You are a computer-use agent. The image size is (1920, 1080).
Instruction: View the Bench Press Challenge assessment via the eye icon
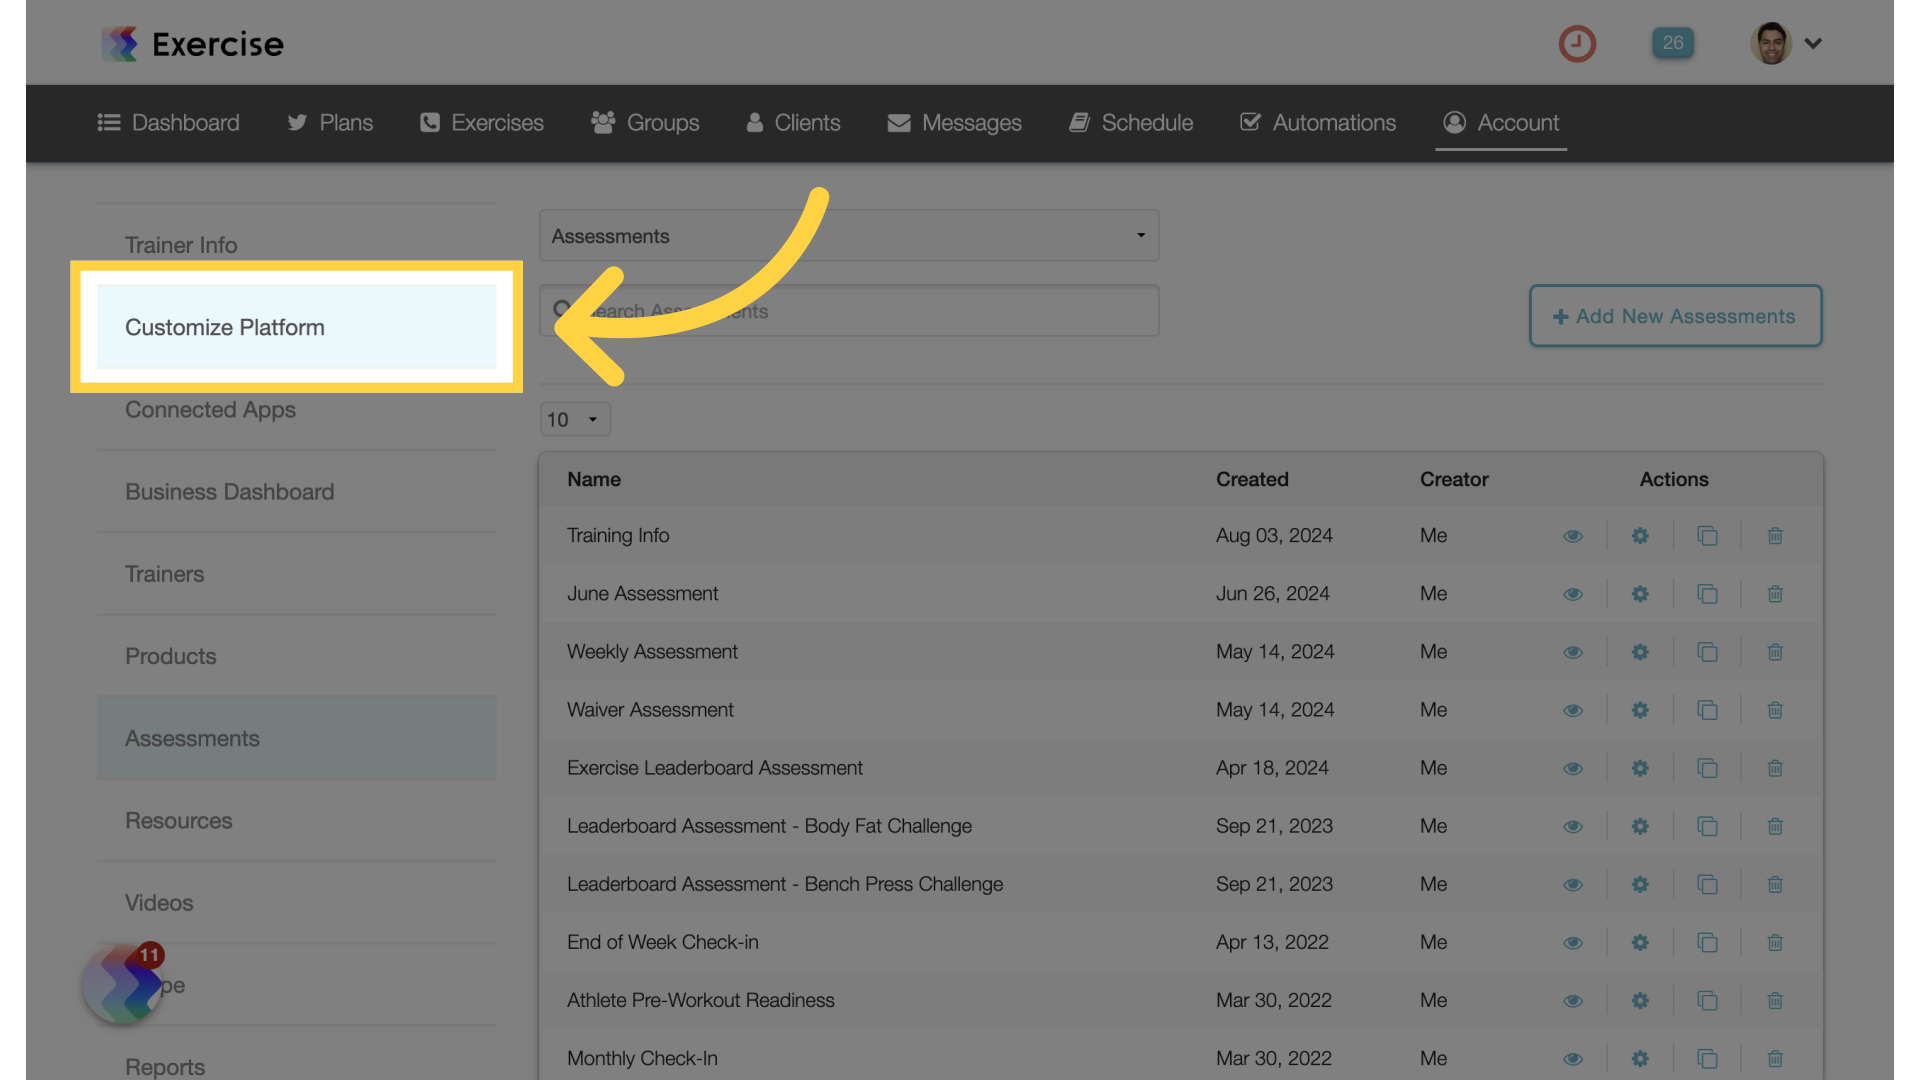pyautogui.click(x=1573, y=885)
